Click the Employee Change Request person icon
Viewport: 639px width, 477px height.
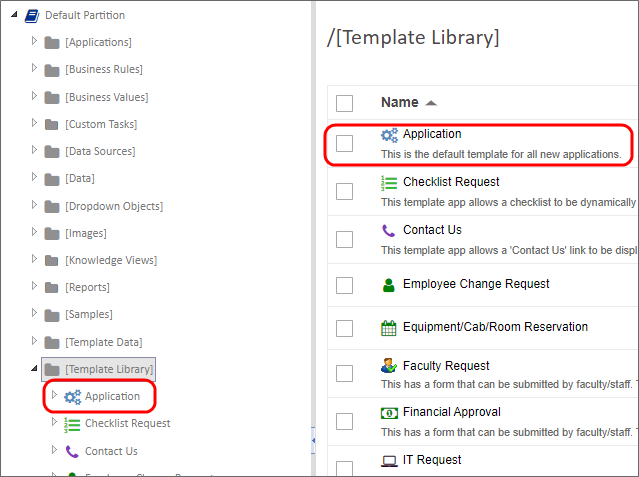click(x=389, y=284)
